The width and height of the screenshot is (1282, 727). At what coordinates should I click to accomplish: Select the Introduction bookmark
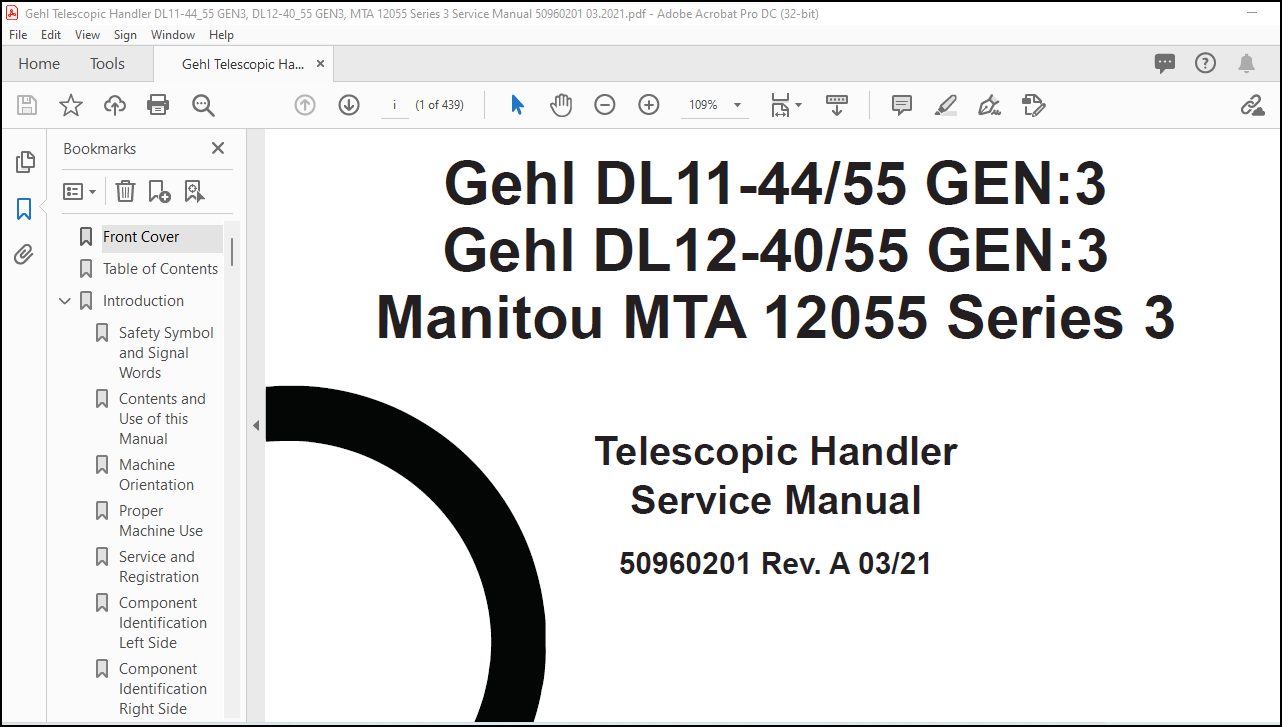(143, 301)
